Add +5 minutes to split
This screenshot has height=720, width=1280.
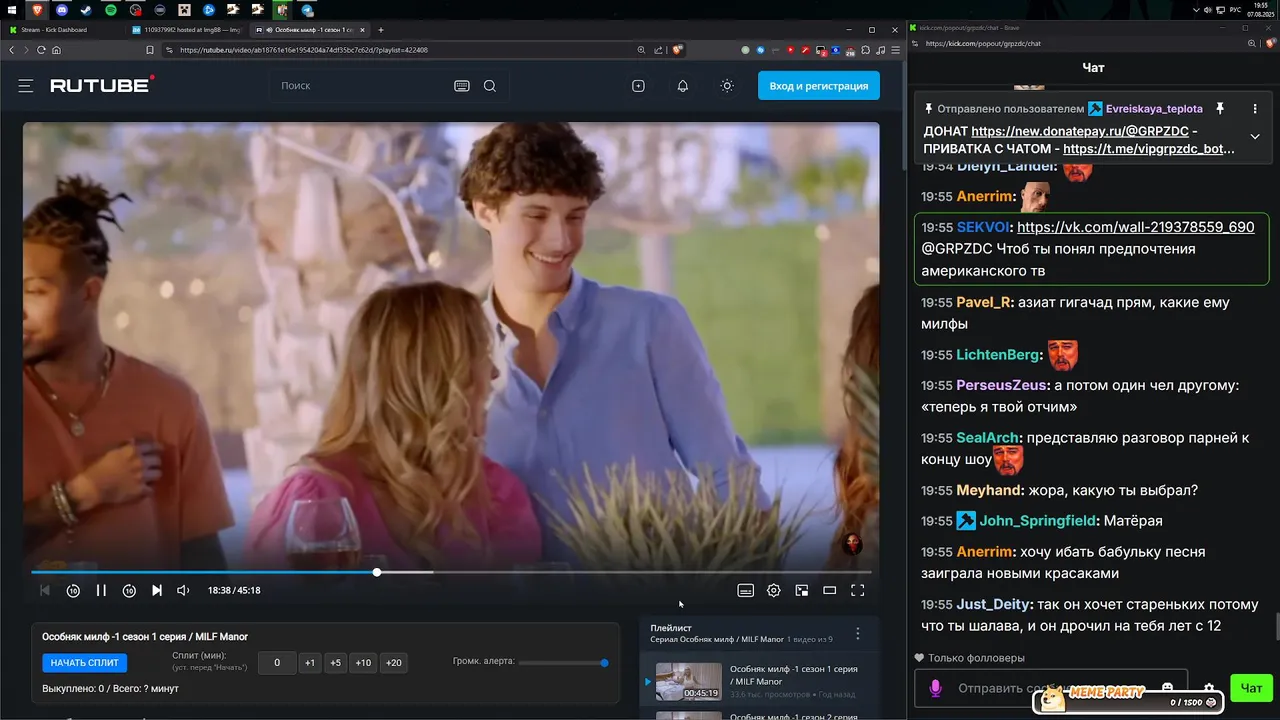click(335, 662)
